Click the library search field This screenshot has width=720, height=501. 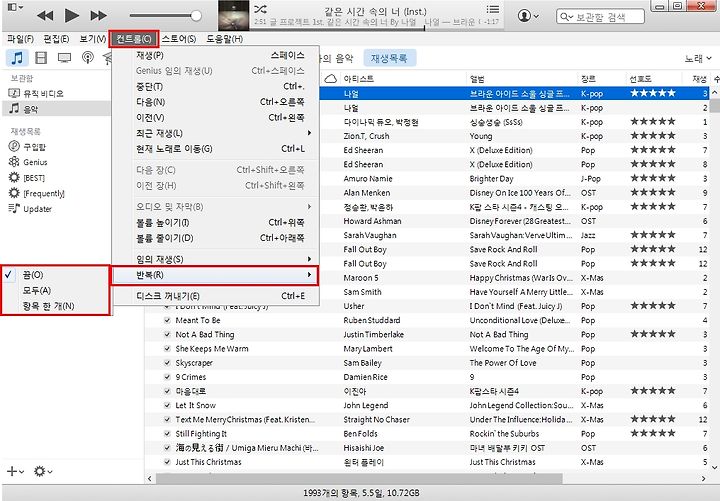[600, 17]
